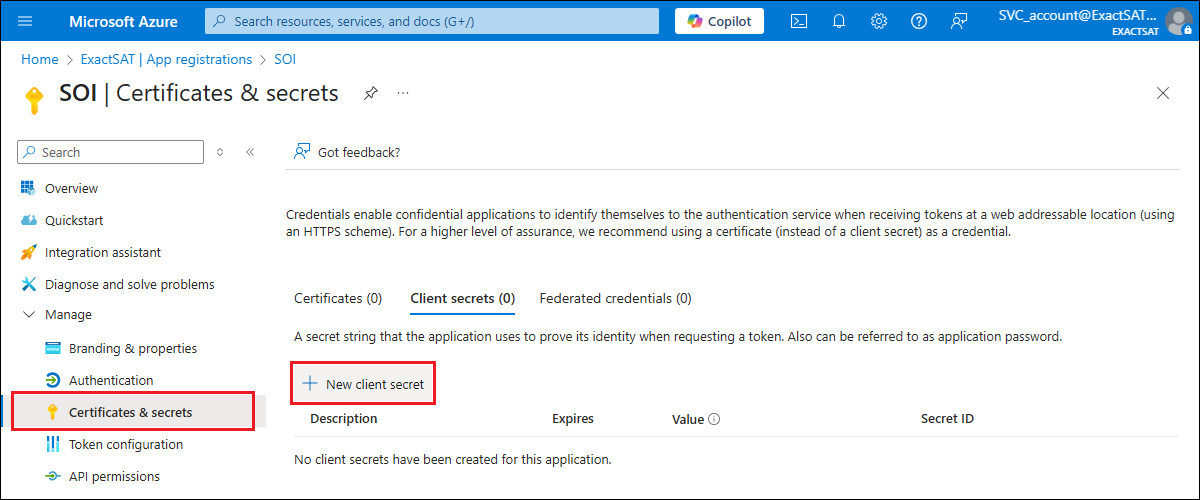Click New client secret
The width and height of the screenshot is (1200, 500).
[x=364, y=384]
